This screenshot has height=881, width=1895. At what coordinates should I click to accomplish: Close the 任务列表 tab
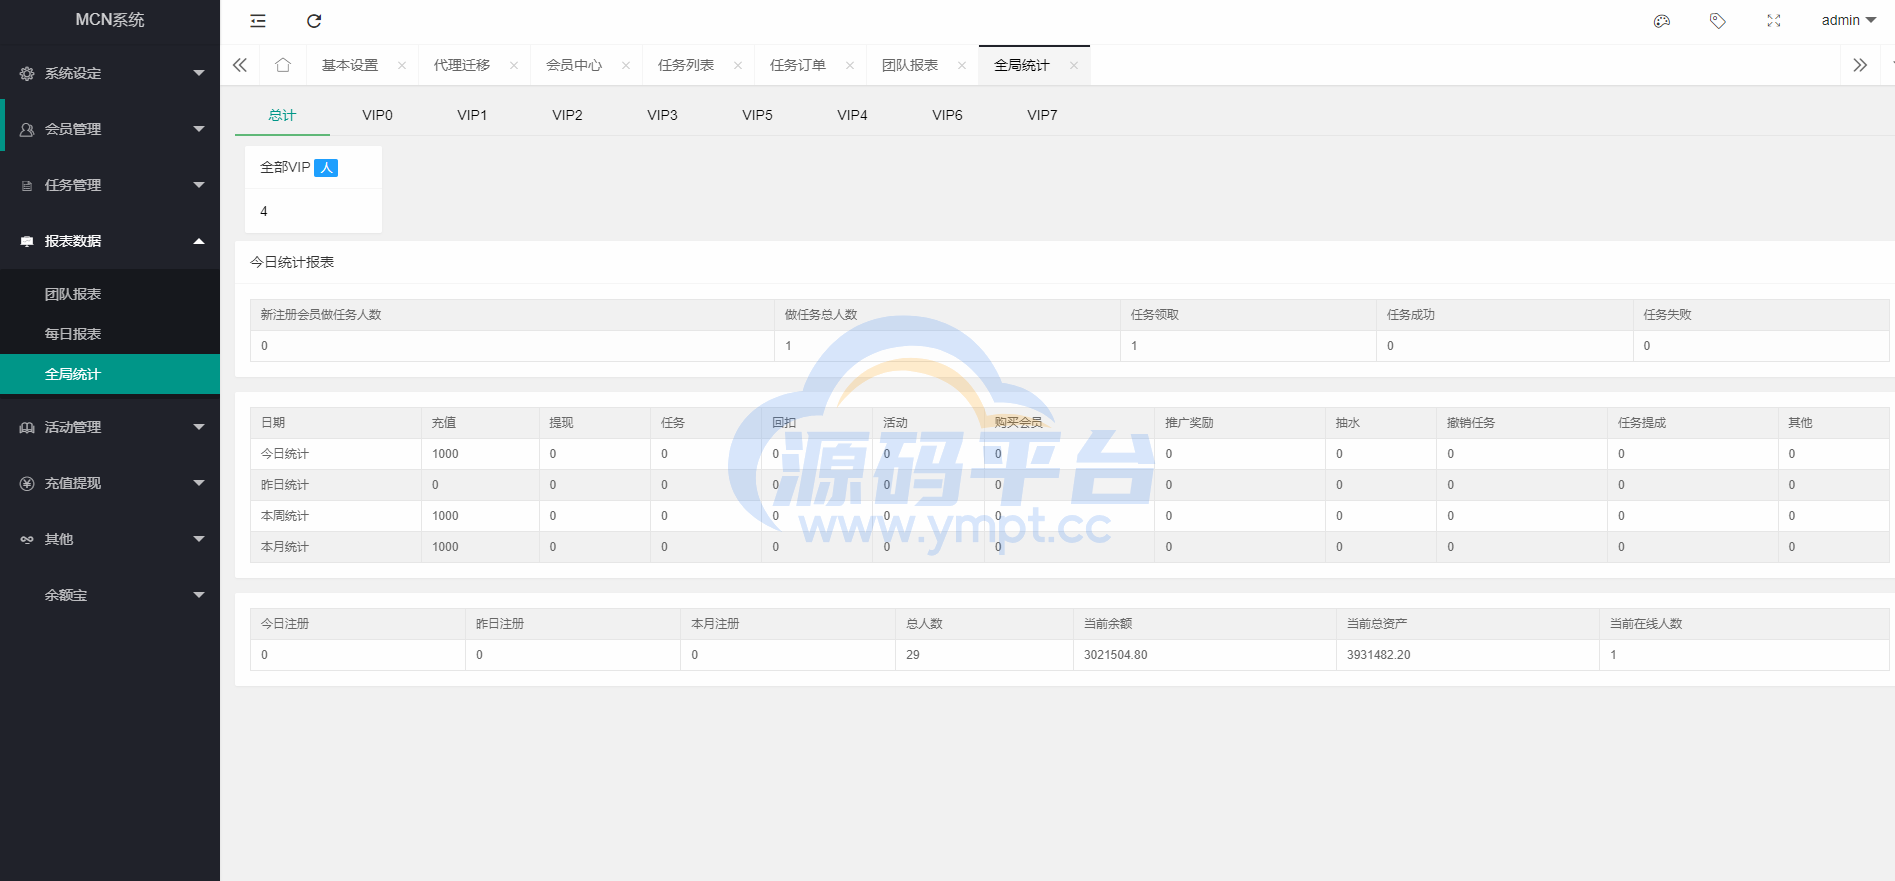738,66
